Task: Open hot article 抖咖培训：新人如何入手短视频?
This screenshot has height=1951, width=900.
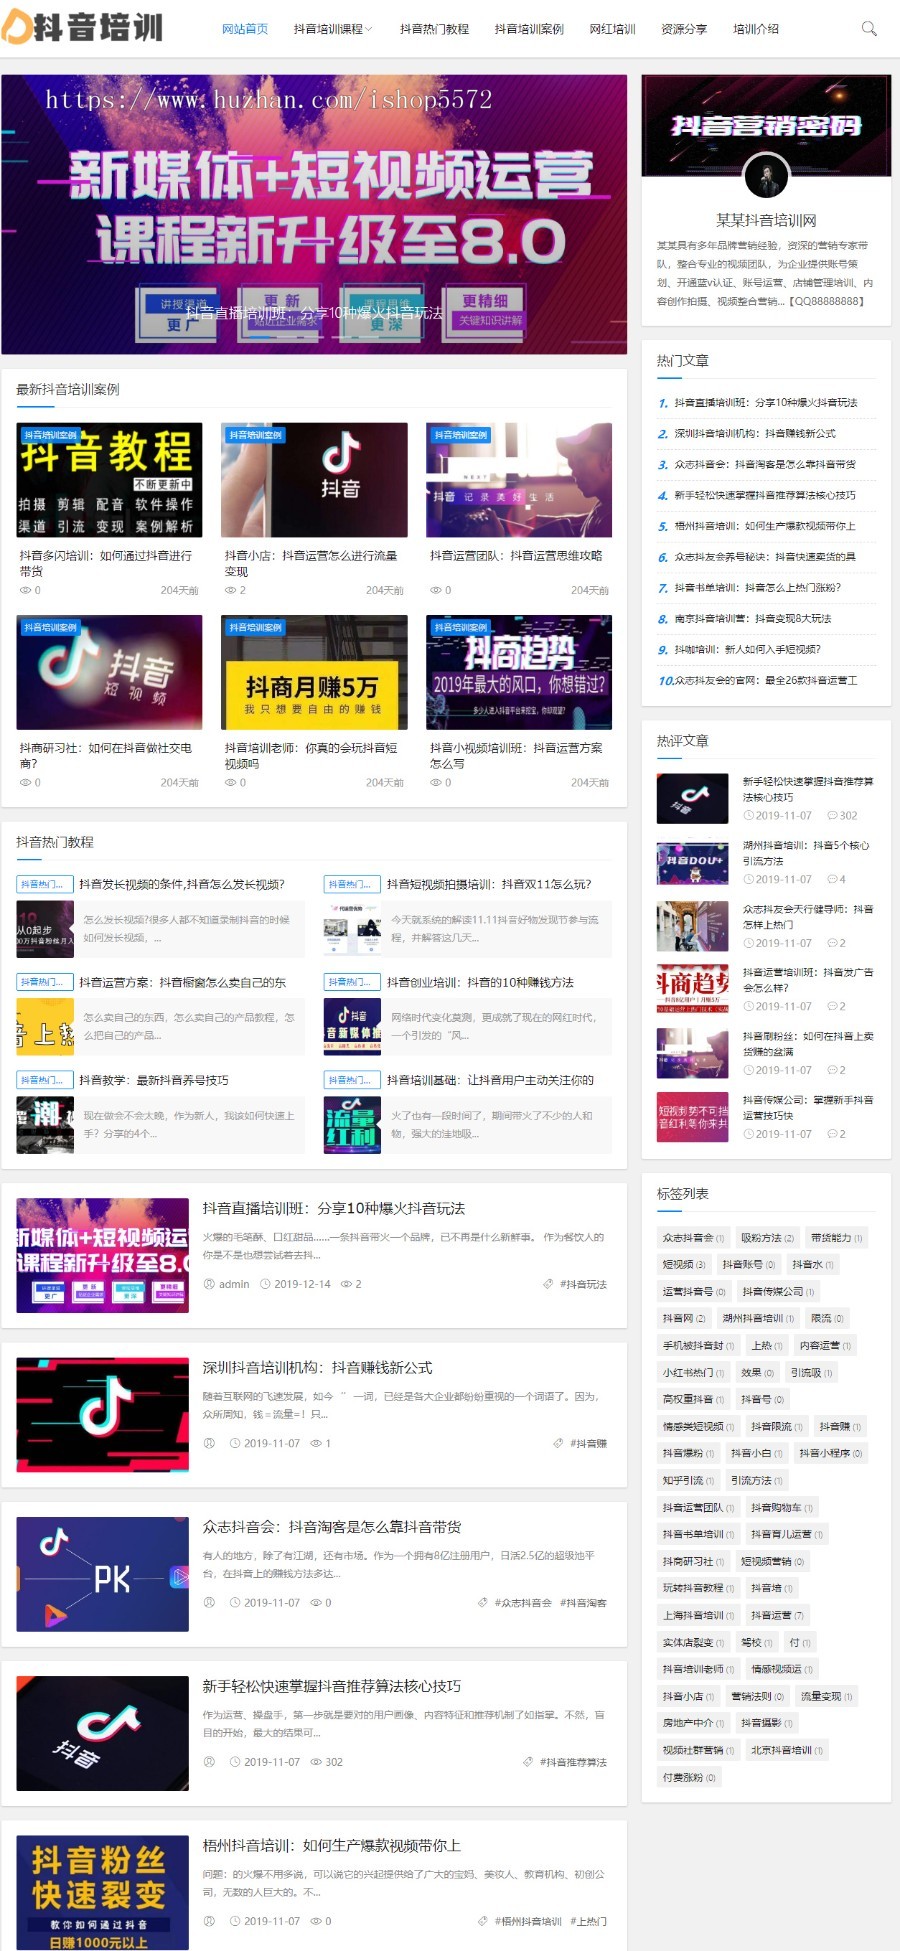Action: point(747,650)
